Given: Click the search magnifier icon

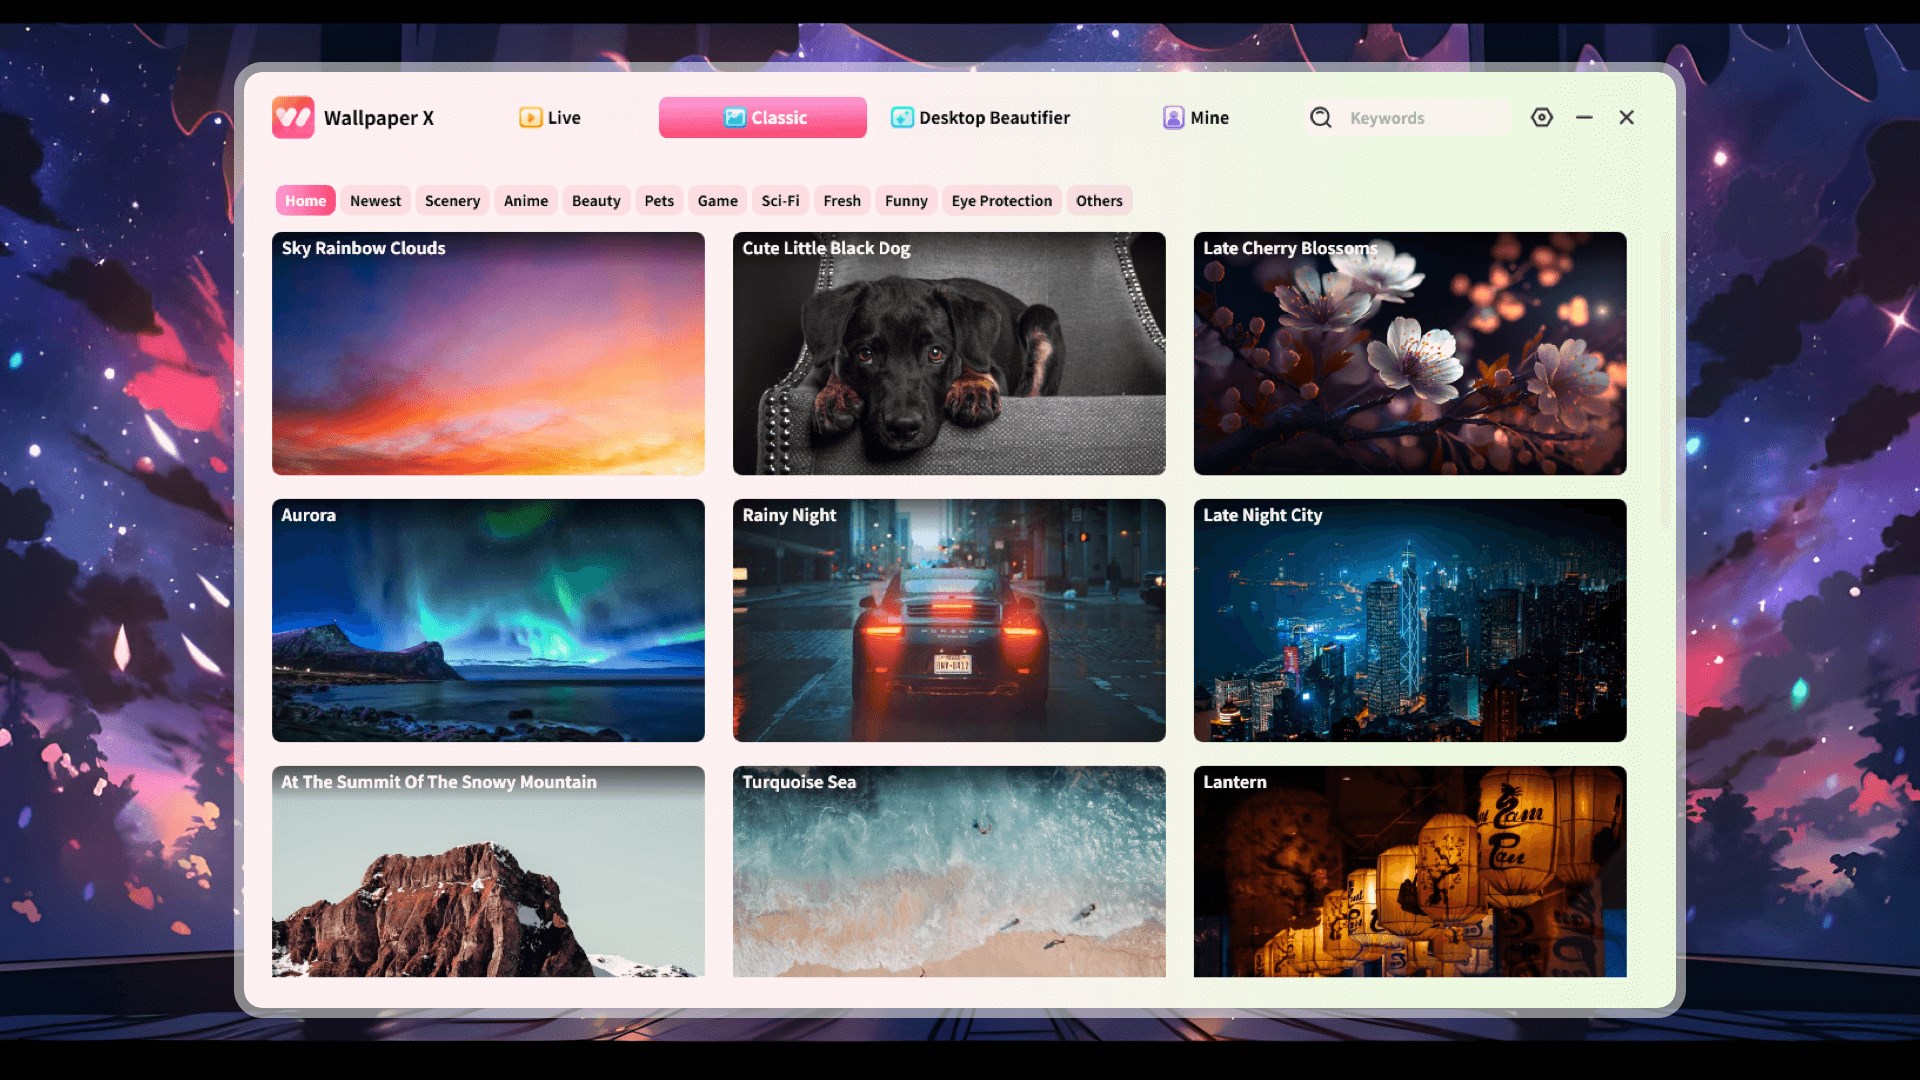Looking at the screenshot, I should pos(1320,117).
